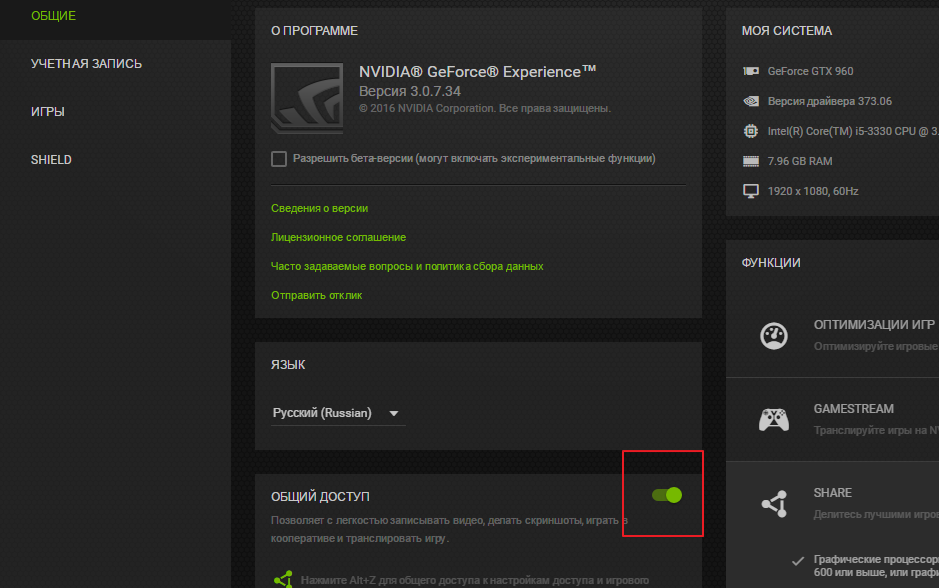Screen dimensions: 939x588
Task: Click the driver version NVIDIA eye icon
Action: 751,101
